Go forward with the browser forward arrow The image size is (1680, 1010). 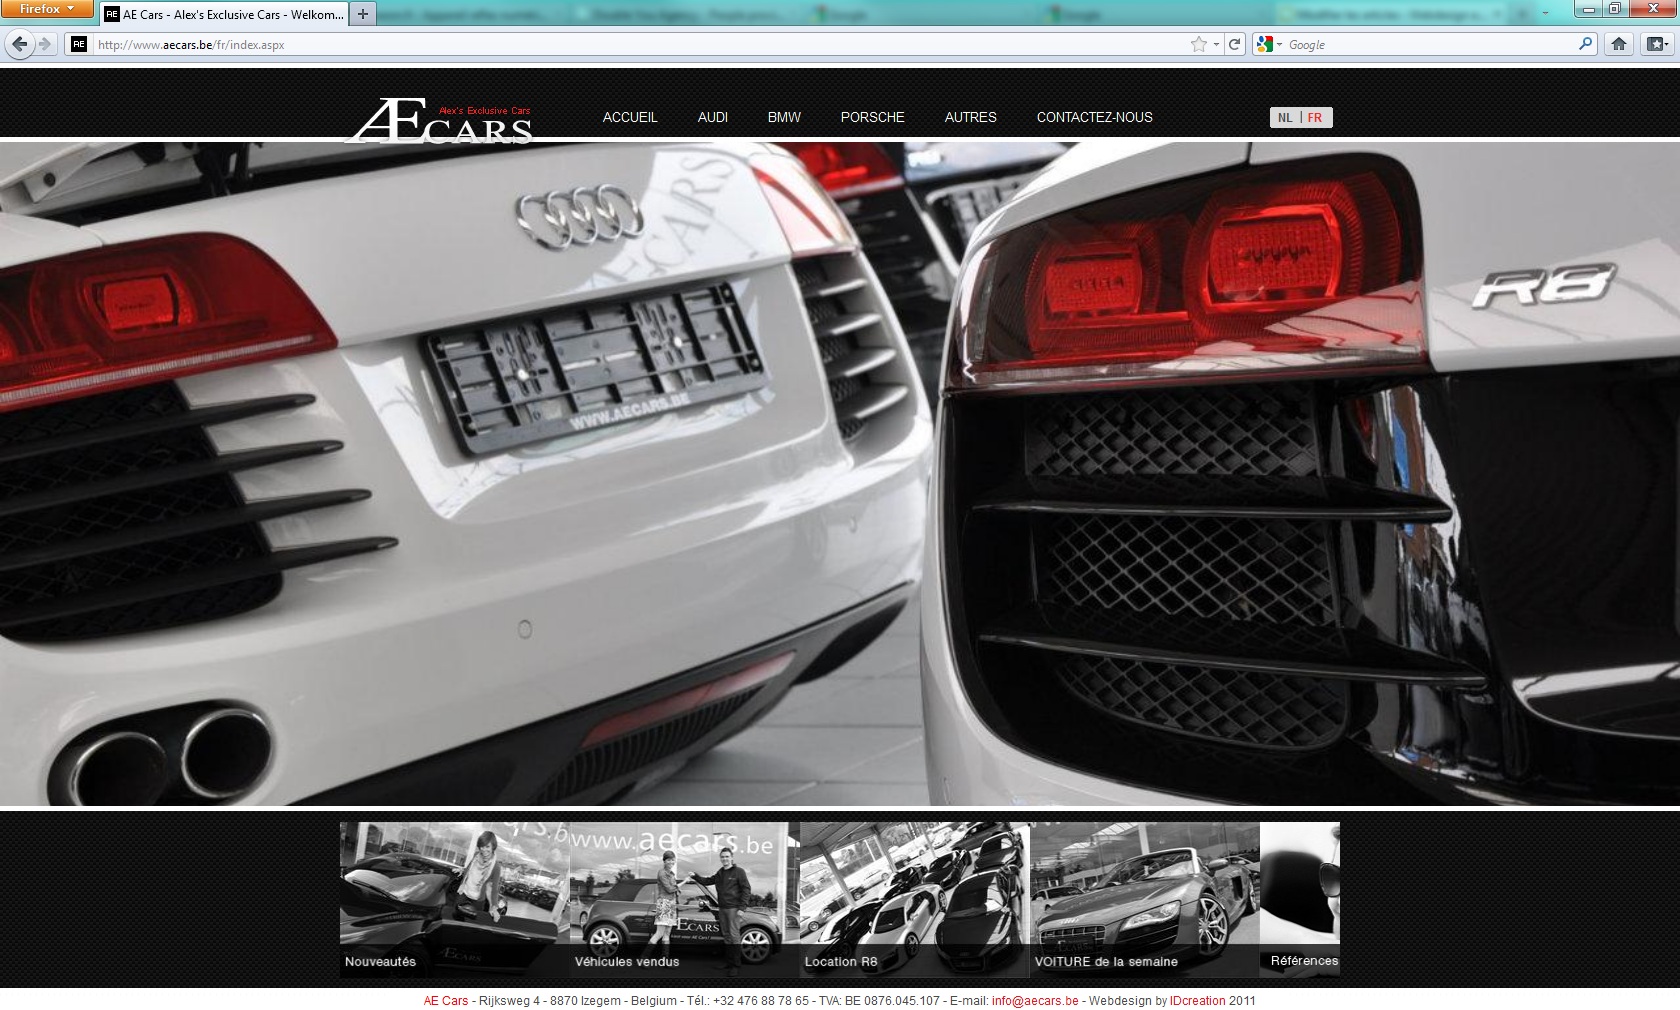(44, 44)
